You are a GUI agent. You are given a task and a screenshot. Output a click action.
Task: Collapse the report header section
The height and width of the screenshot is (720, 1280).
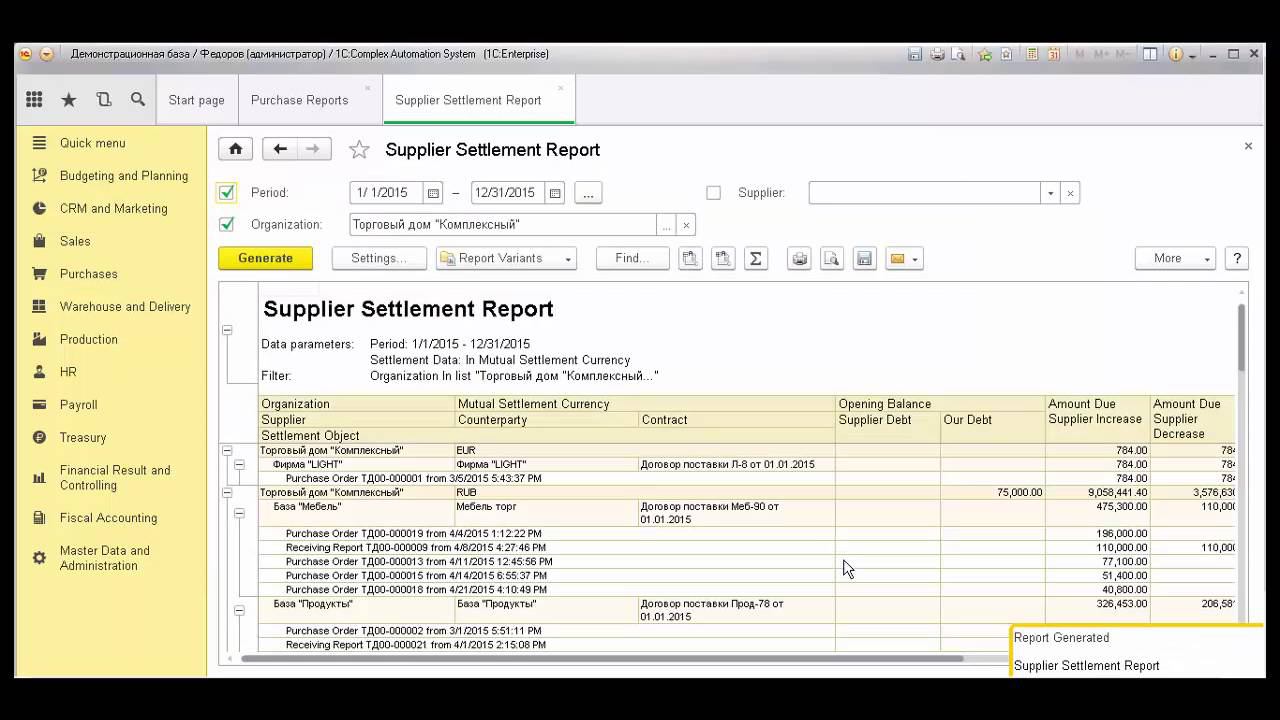[x=227, y=330]
